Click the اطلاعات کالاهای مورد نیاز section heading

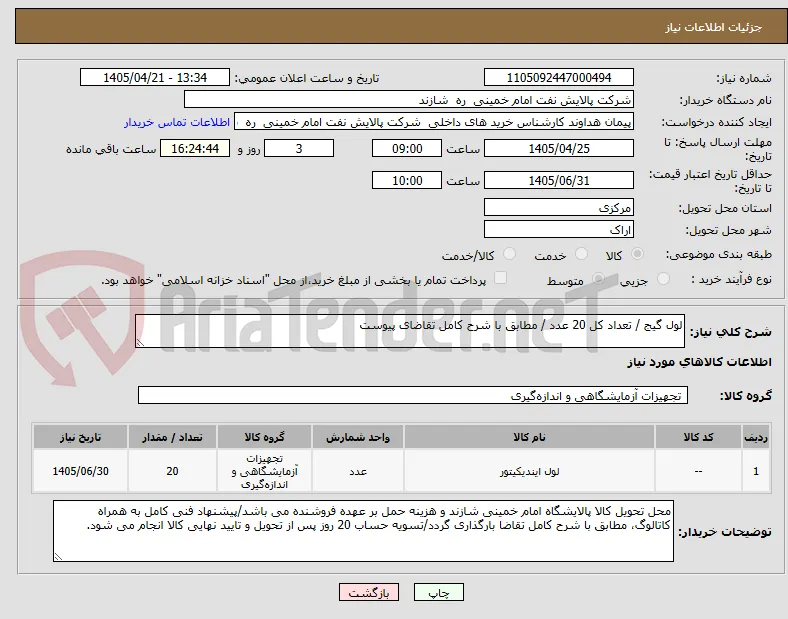tap(699, 362)
